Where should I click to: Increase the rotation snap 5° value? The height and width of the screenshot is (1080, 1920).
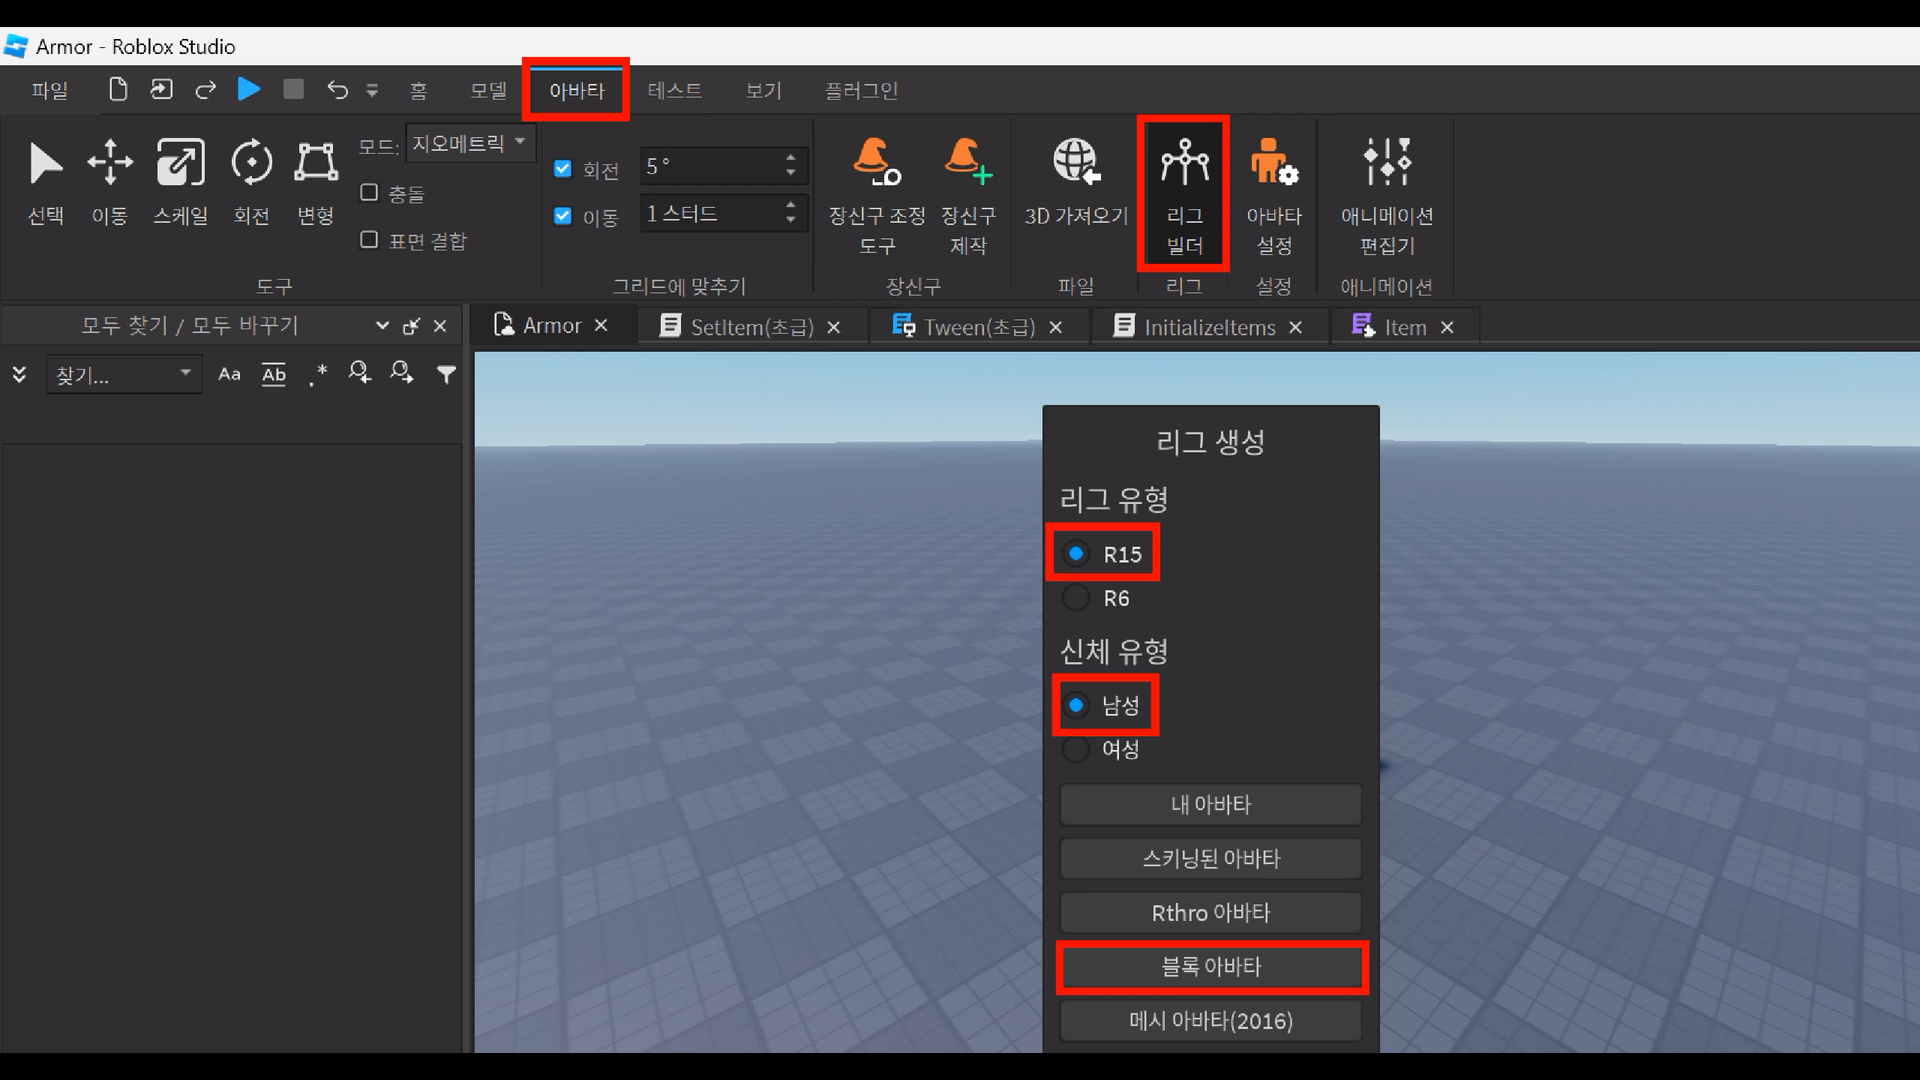pyautogui.click(x=790, y=157)
